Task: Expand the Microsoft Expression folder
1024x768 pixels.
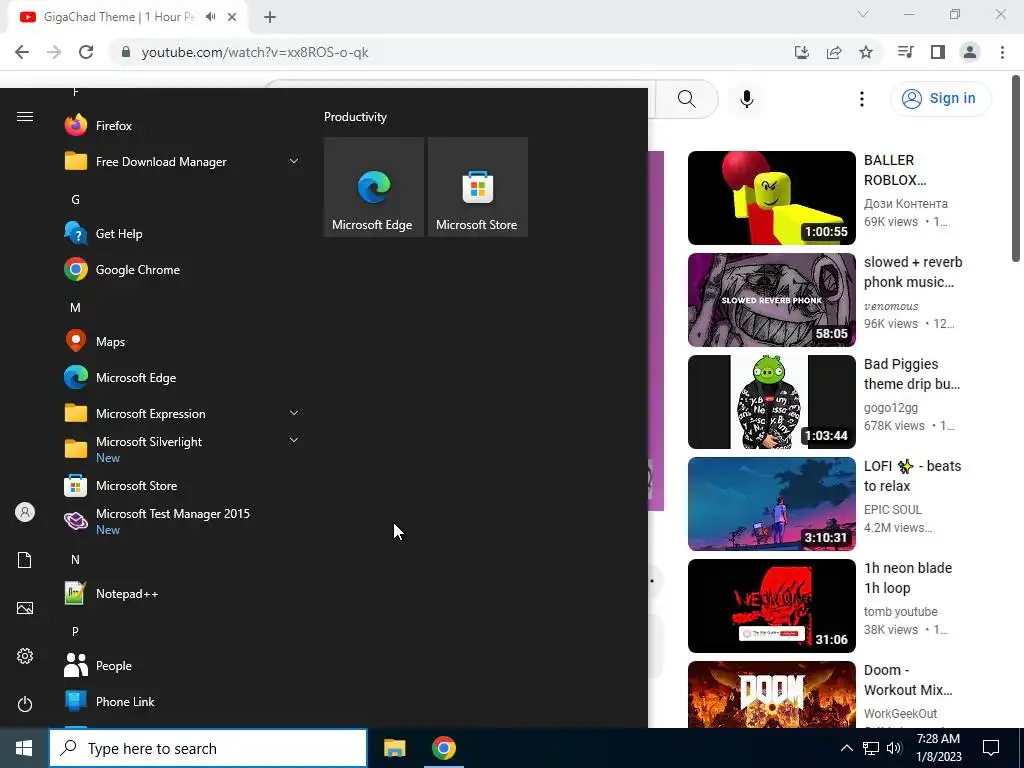Action: coord(182,413)
